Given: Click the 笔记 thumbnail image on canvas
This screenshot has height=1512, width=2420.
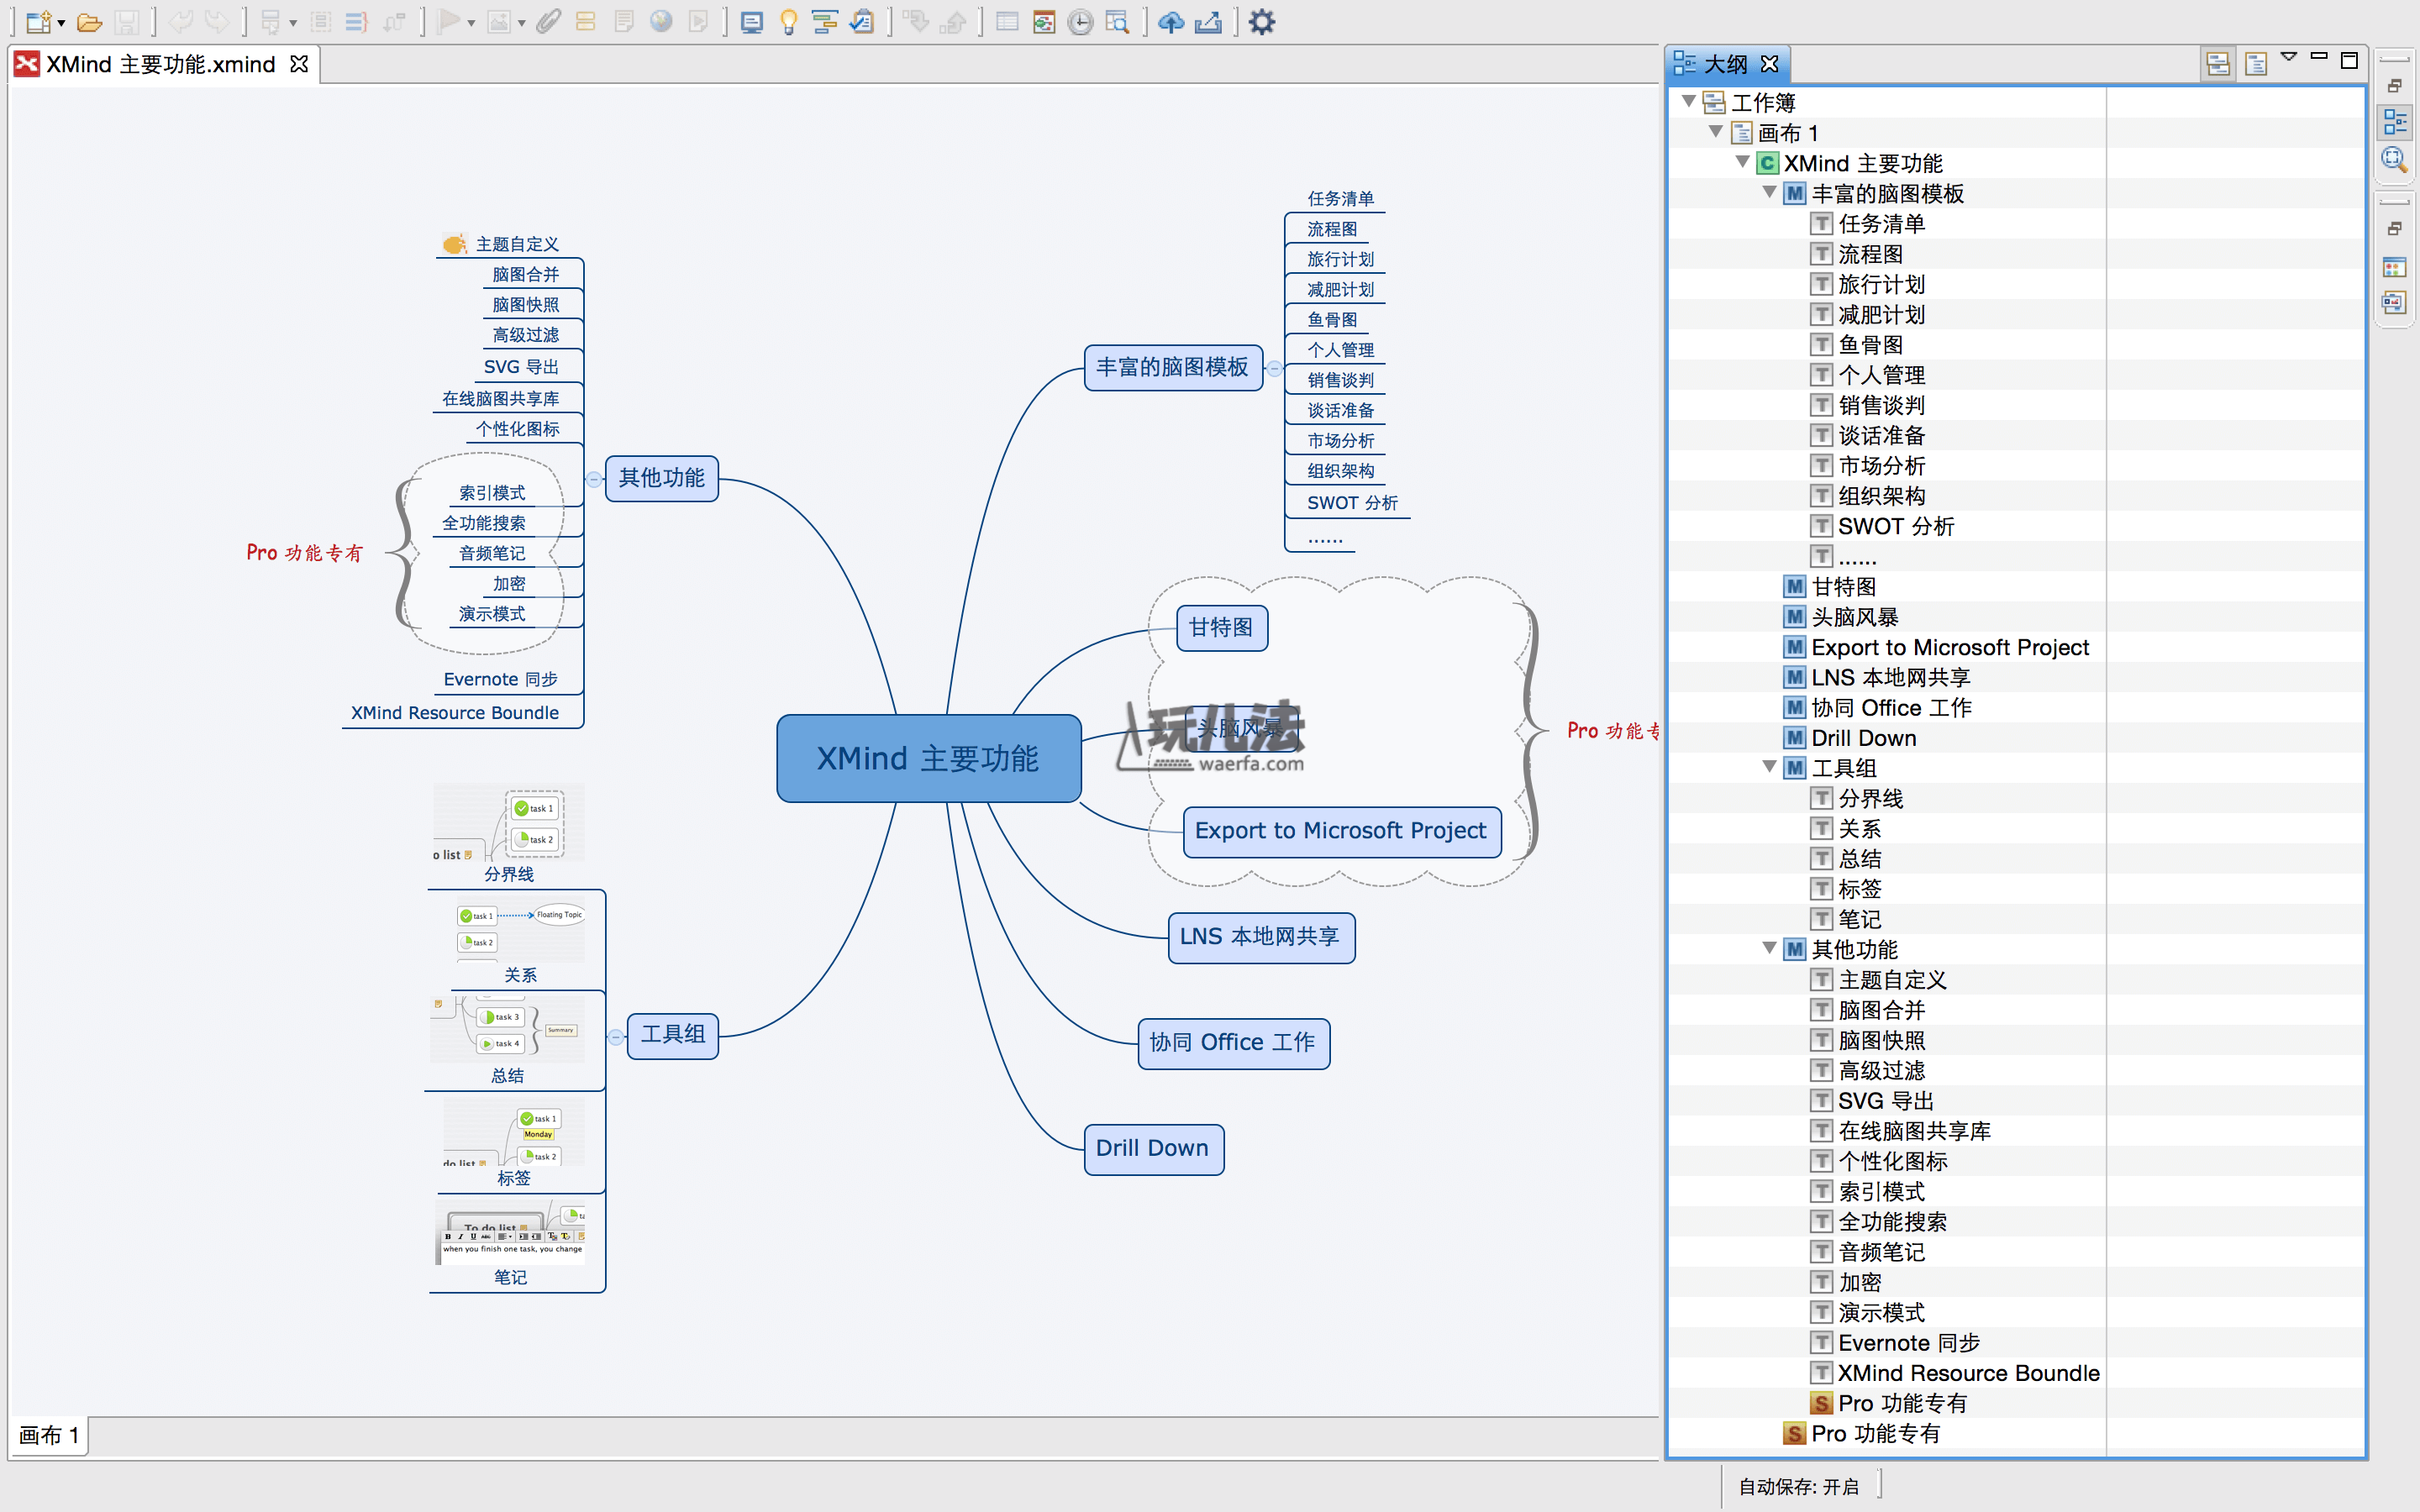Looking at the screenshot, I should [x=510, y=1232].
